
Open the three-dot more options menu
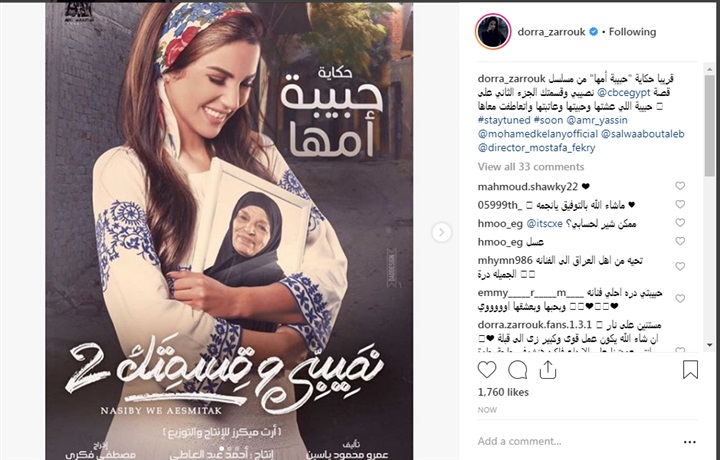click(689, 442)
